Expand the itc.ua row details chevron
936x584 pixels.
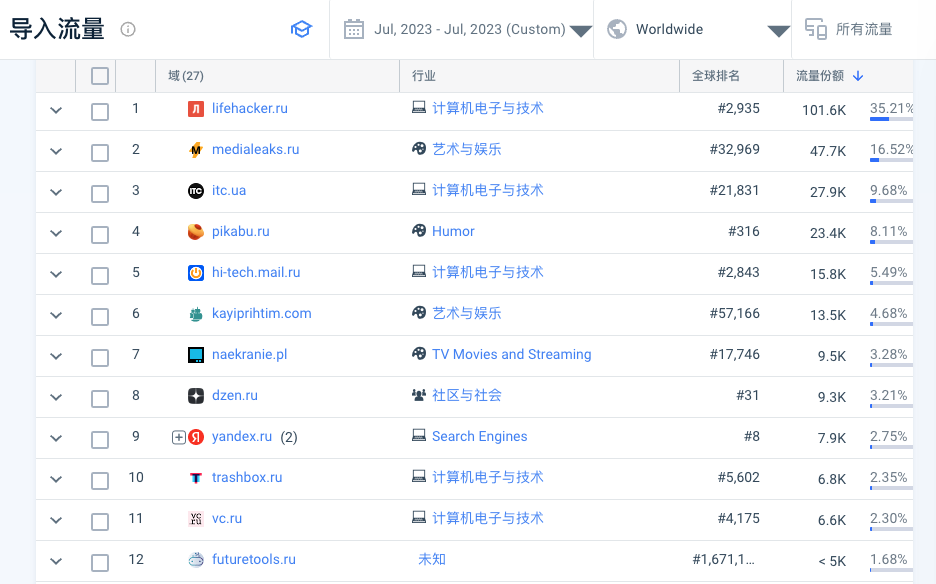[x=56, y=193]
